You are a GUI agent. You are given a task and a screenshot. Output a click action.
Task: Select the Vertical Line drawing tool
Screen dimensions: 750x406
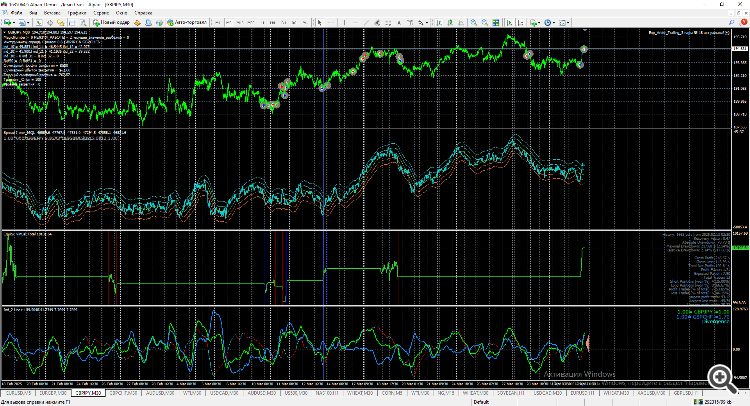click(344, 22)
